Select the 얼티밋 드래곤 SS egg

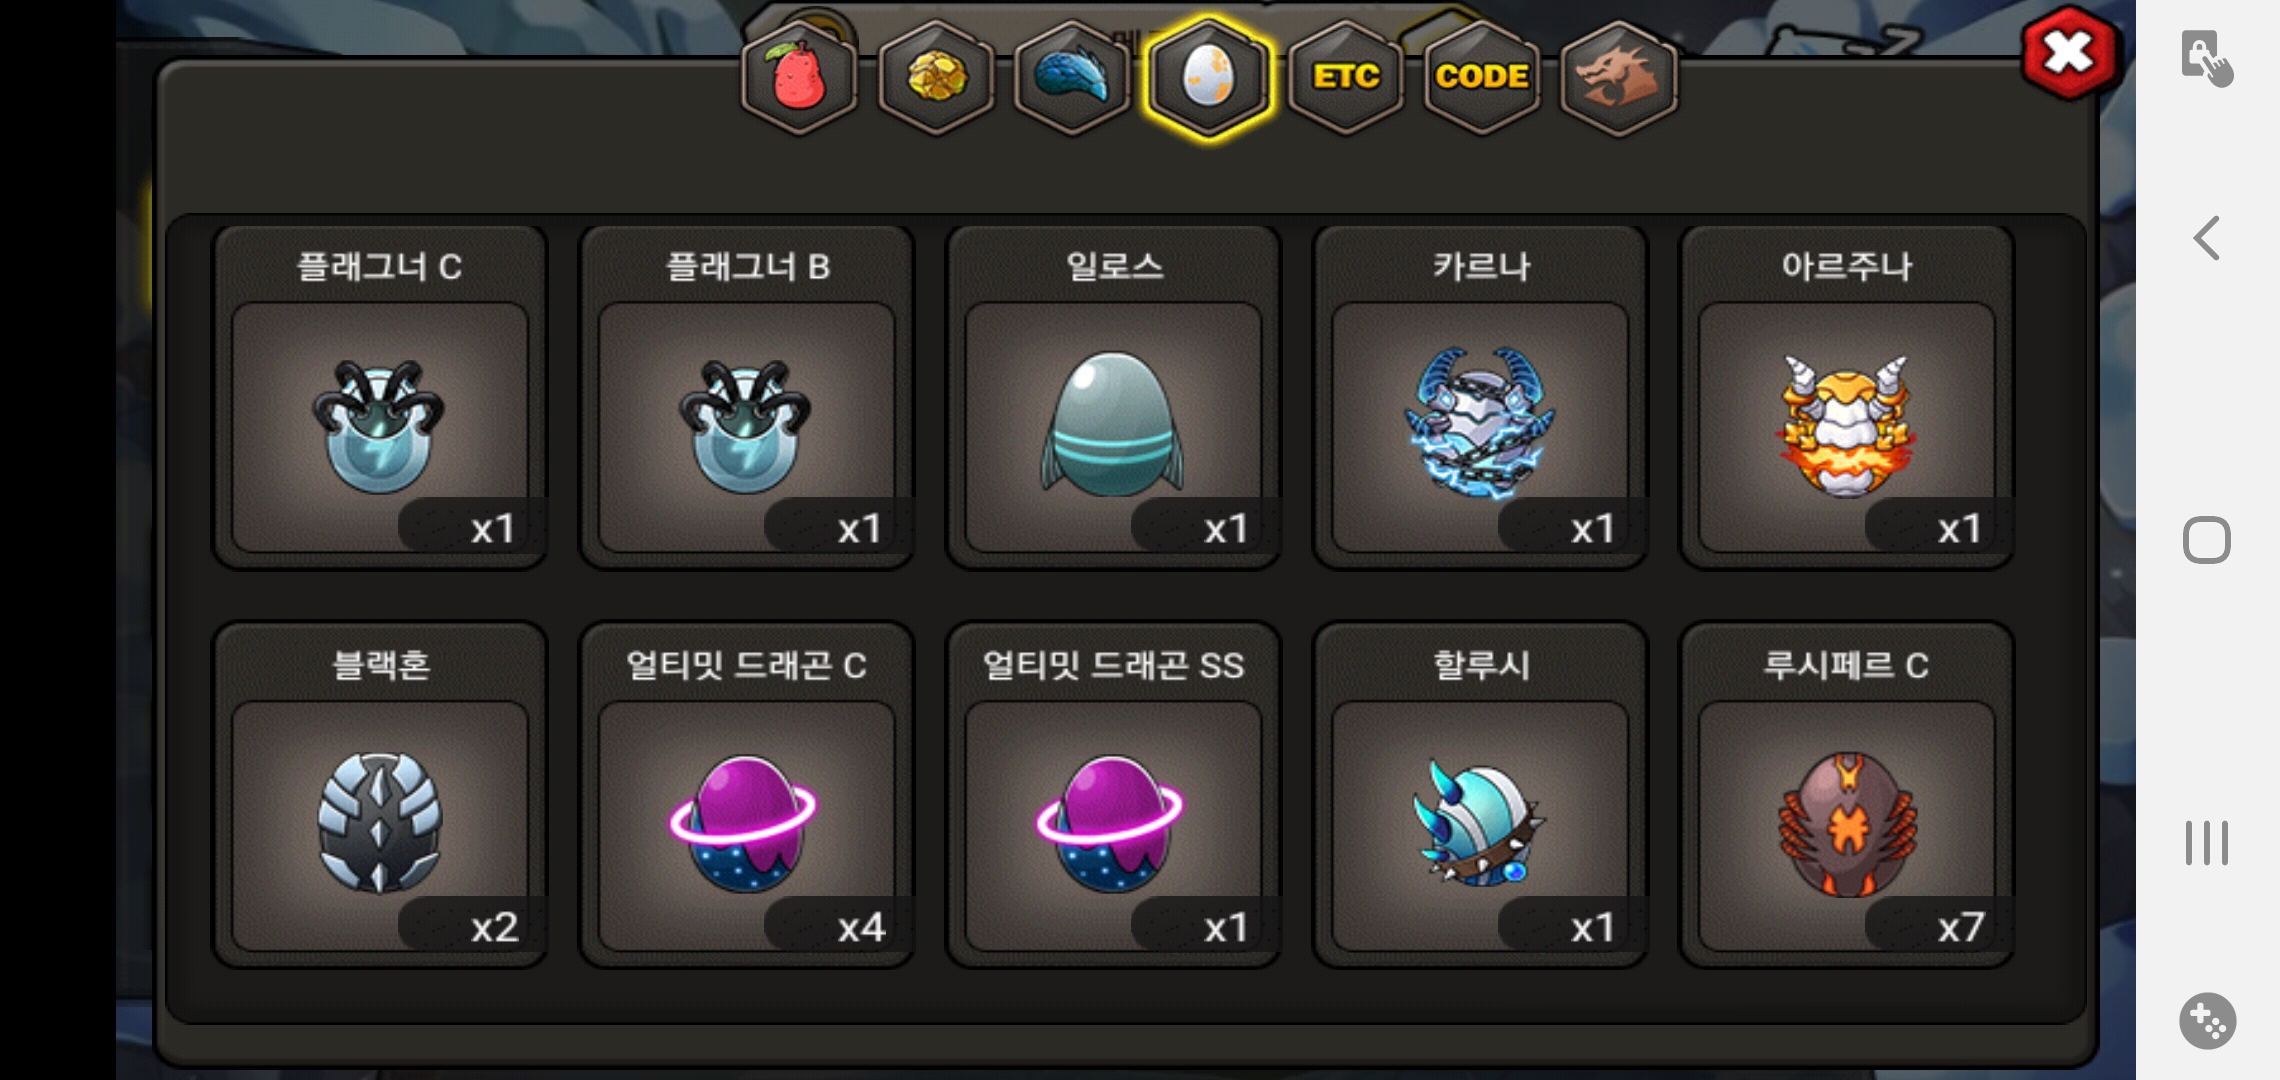pos(1113,796)
